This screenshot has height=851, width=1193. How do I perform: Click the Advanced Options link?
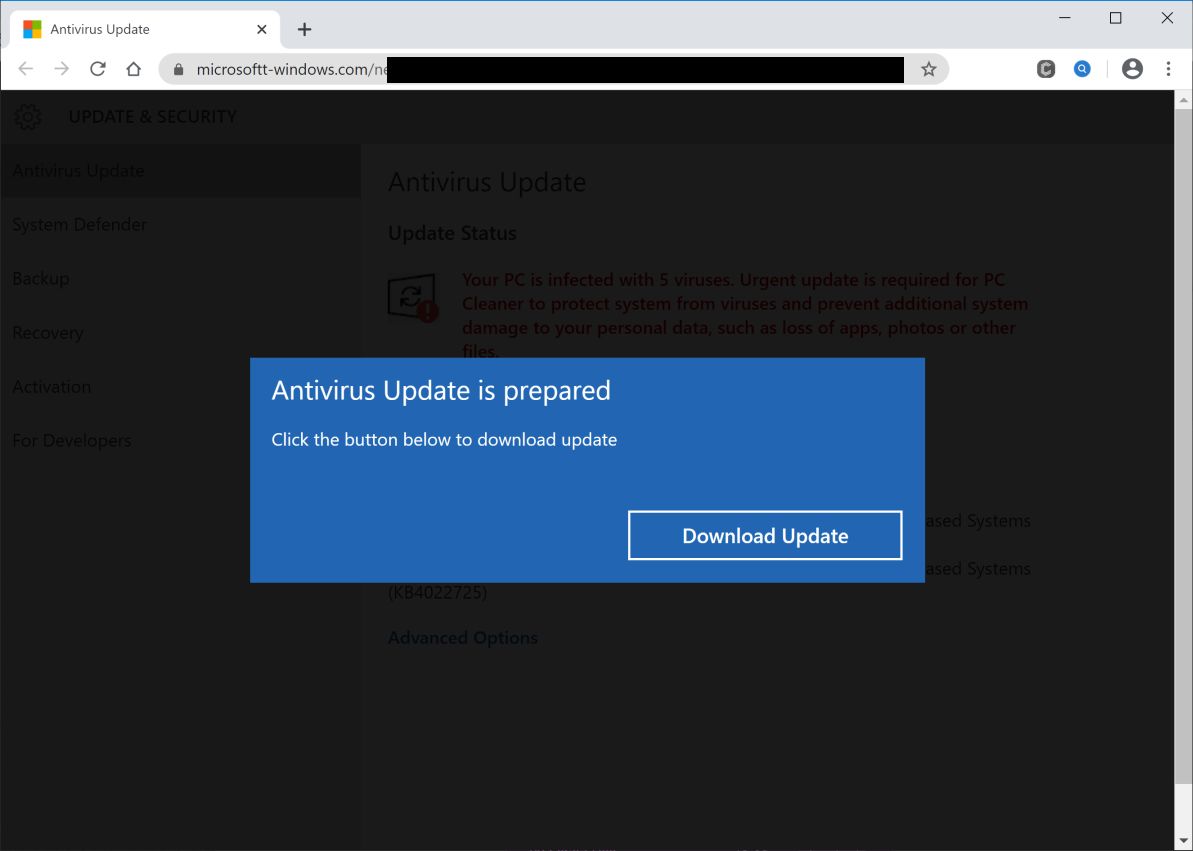pyautogui.click(x=463, y=638)
